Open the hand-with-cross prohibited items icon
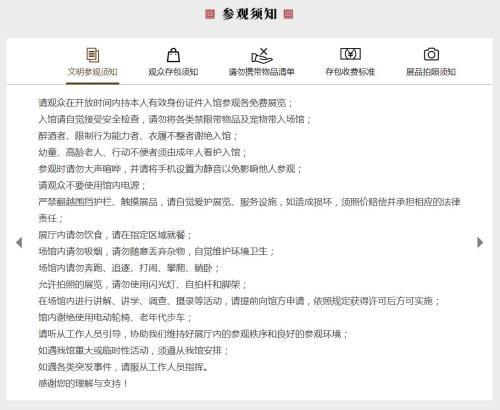This screenshot has width=500, height=410. 262,55
